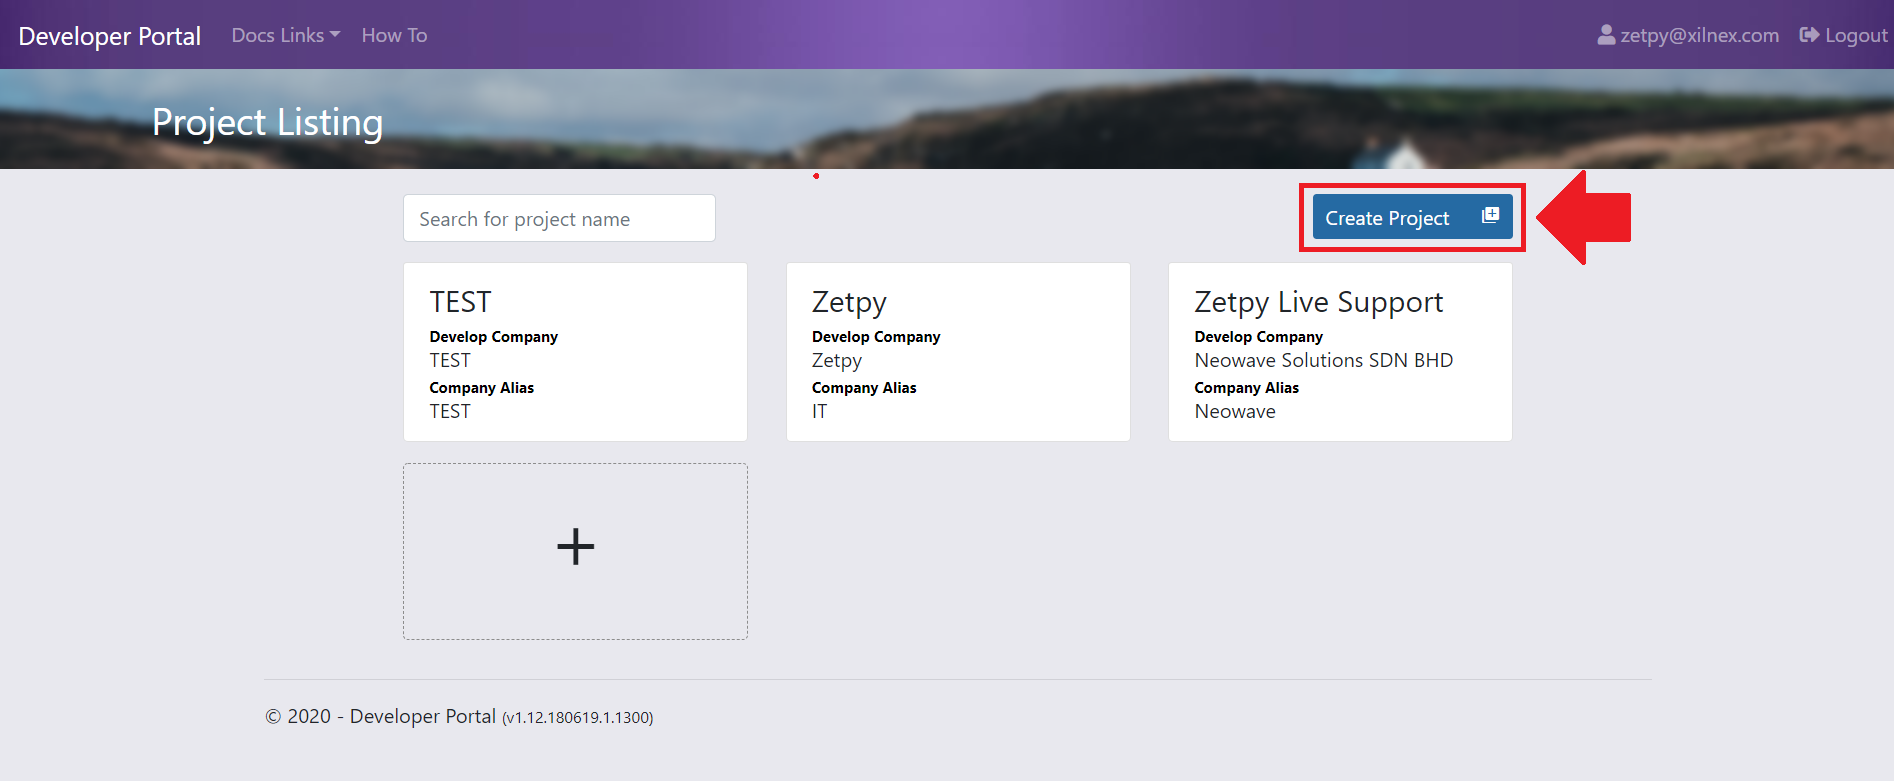Open the zetpy@xilnex.com account link
Image resolution: width=1894 pixels, height=781 pixels.
click(x=1688, y=35)
